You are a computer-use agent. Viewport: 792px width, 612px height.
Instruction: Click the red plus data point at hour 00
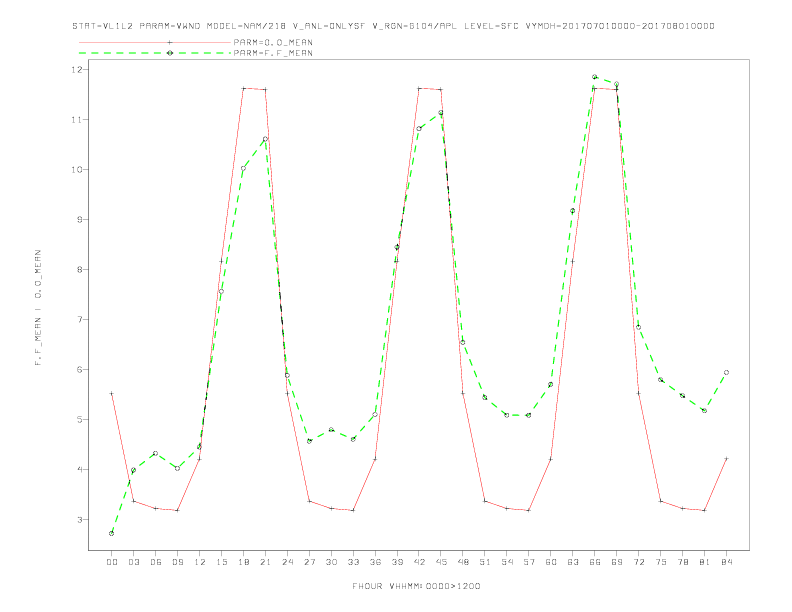coord(112,393)
